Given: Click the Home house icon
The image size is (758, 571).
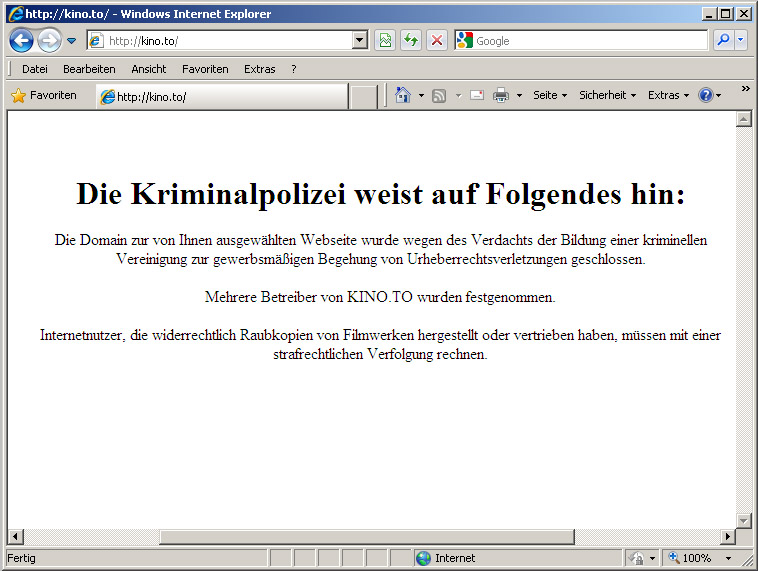Looking at the screenshot, I should click(x=403, y=95).
